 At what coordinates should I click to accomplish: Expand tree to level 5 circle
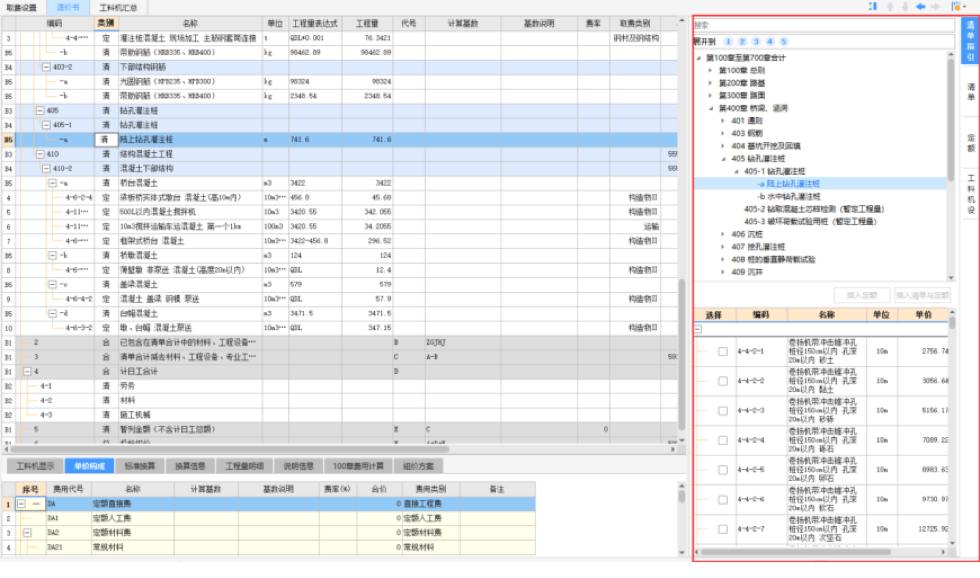click(785, 42)
